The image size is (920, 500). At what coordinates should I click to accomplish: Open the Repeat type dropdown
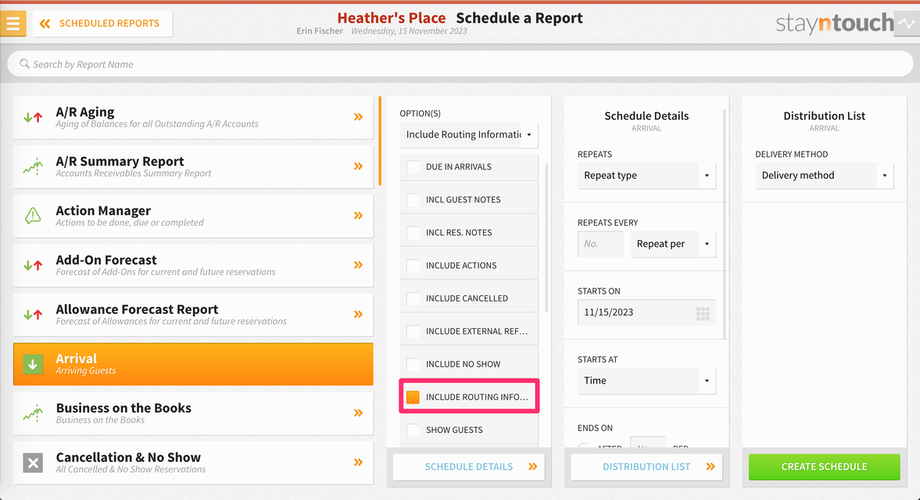tap(647, 175)
